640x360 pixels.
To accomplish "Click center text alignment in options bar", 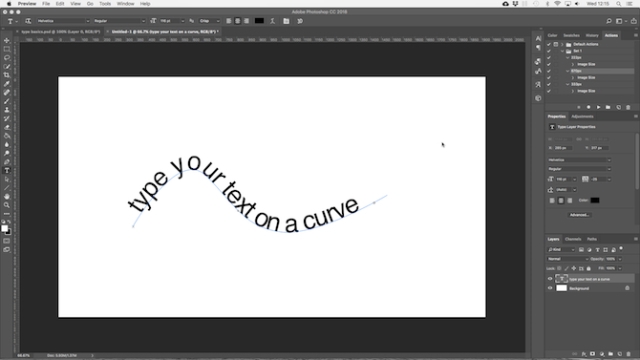I will point(238,21).
